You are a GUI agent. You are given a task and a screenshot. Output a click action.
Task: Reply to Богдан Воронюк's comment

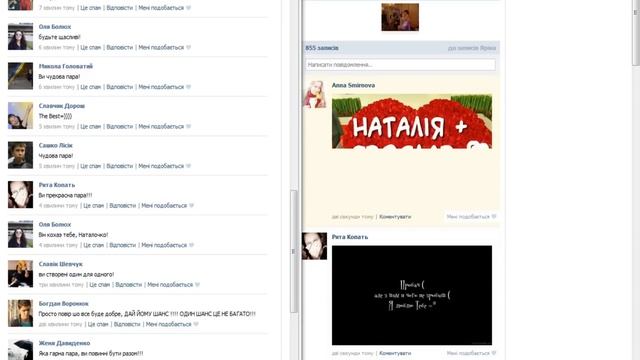coord(127,324)
